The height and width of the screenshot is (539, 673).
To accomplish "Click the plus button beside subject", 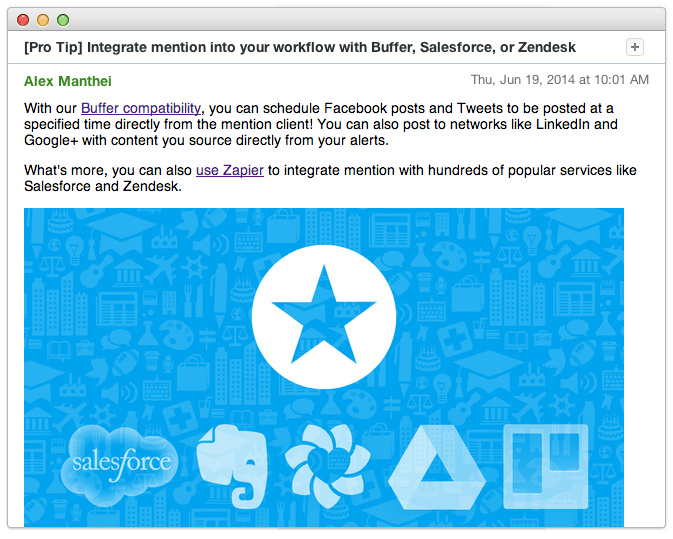I will tap(635, 47).
